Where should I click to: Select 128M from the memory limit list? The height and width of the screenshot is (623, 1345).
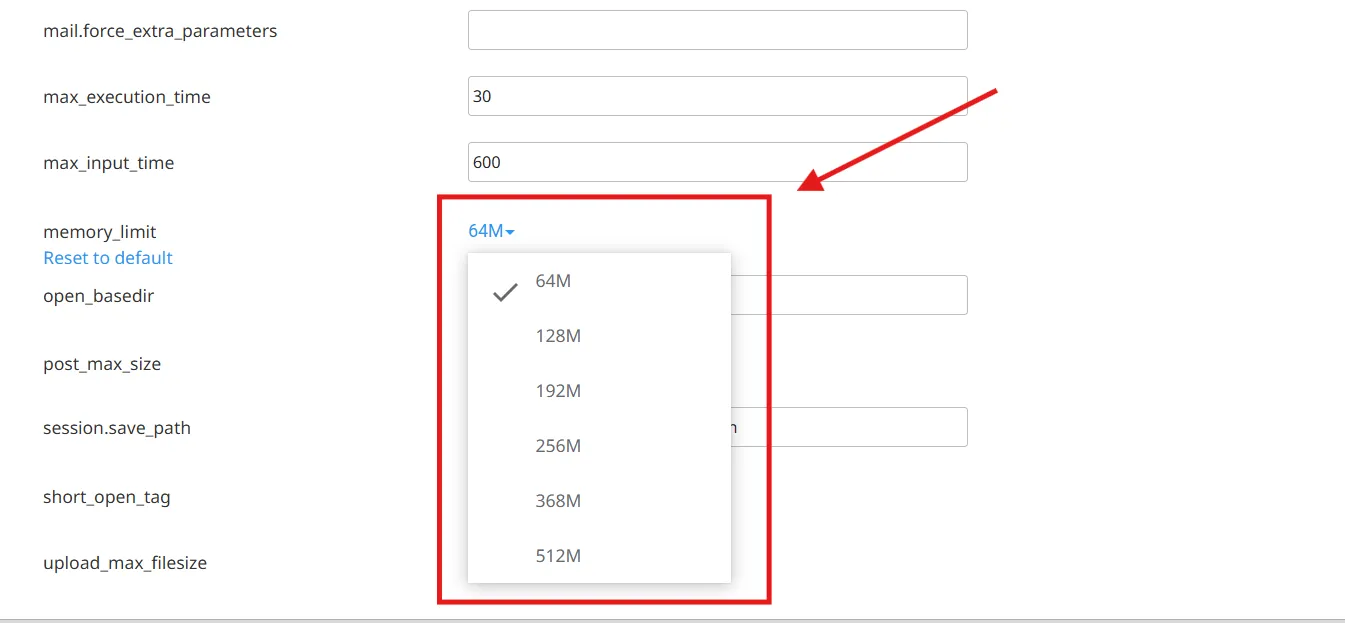pos(558,336)
